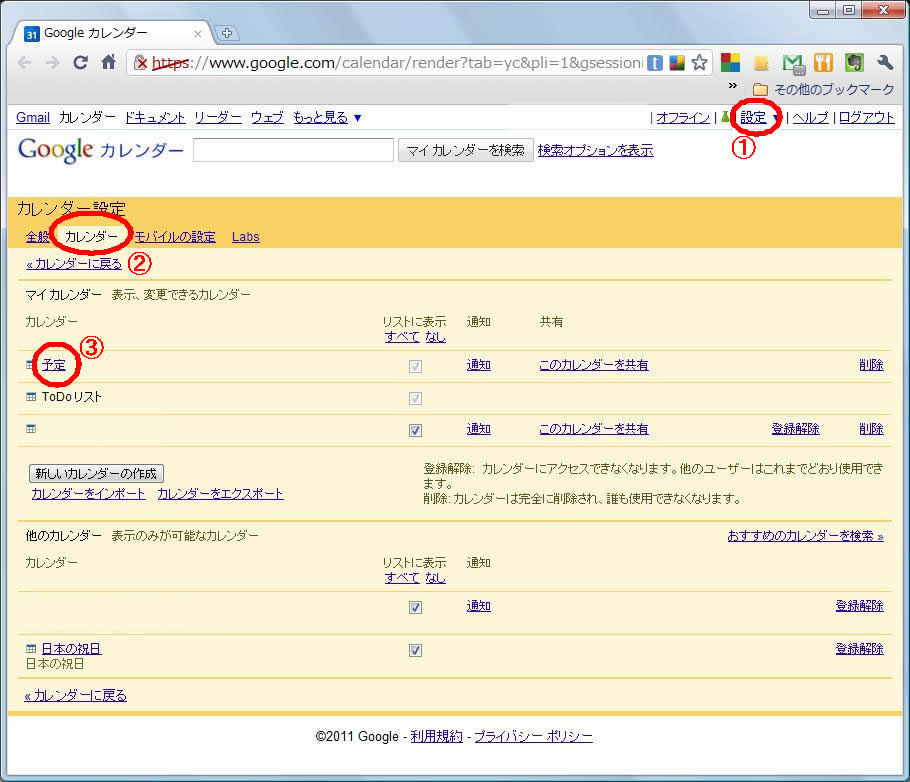The height and width of the screenshot is (782, 910).
Task: Close the Google カレンダー tab
Action: pos(198,34)
